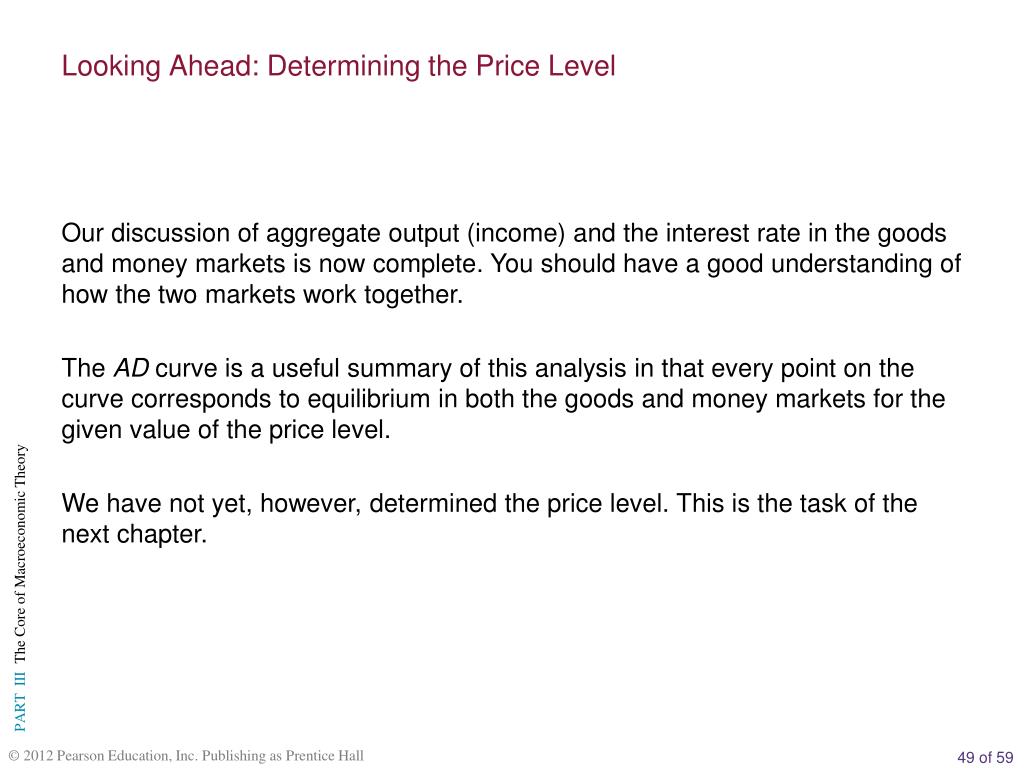Click the vertical 'The Core of Macroeconomic Theory' text

tap(20, 553)
